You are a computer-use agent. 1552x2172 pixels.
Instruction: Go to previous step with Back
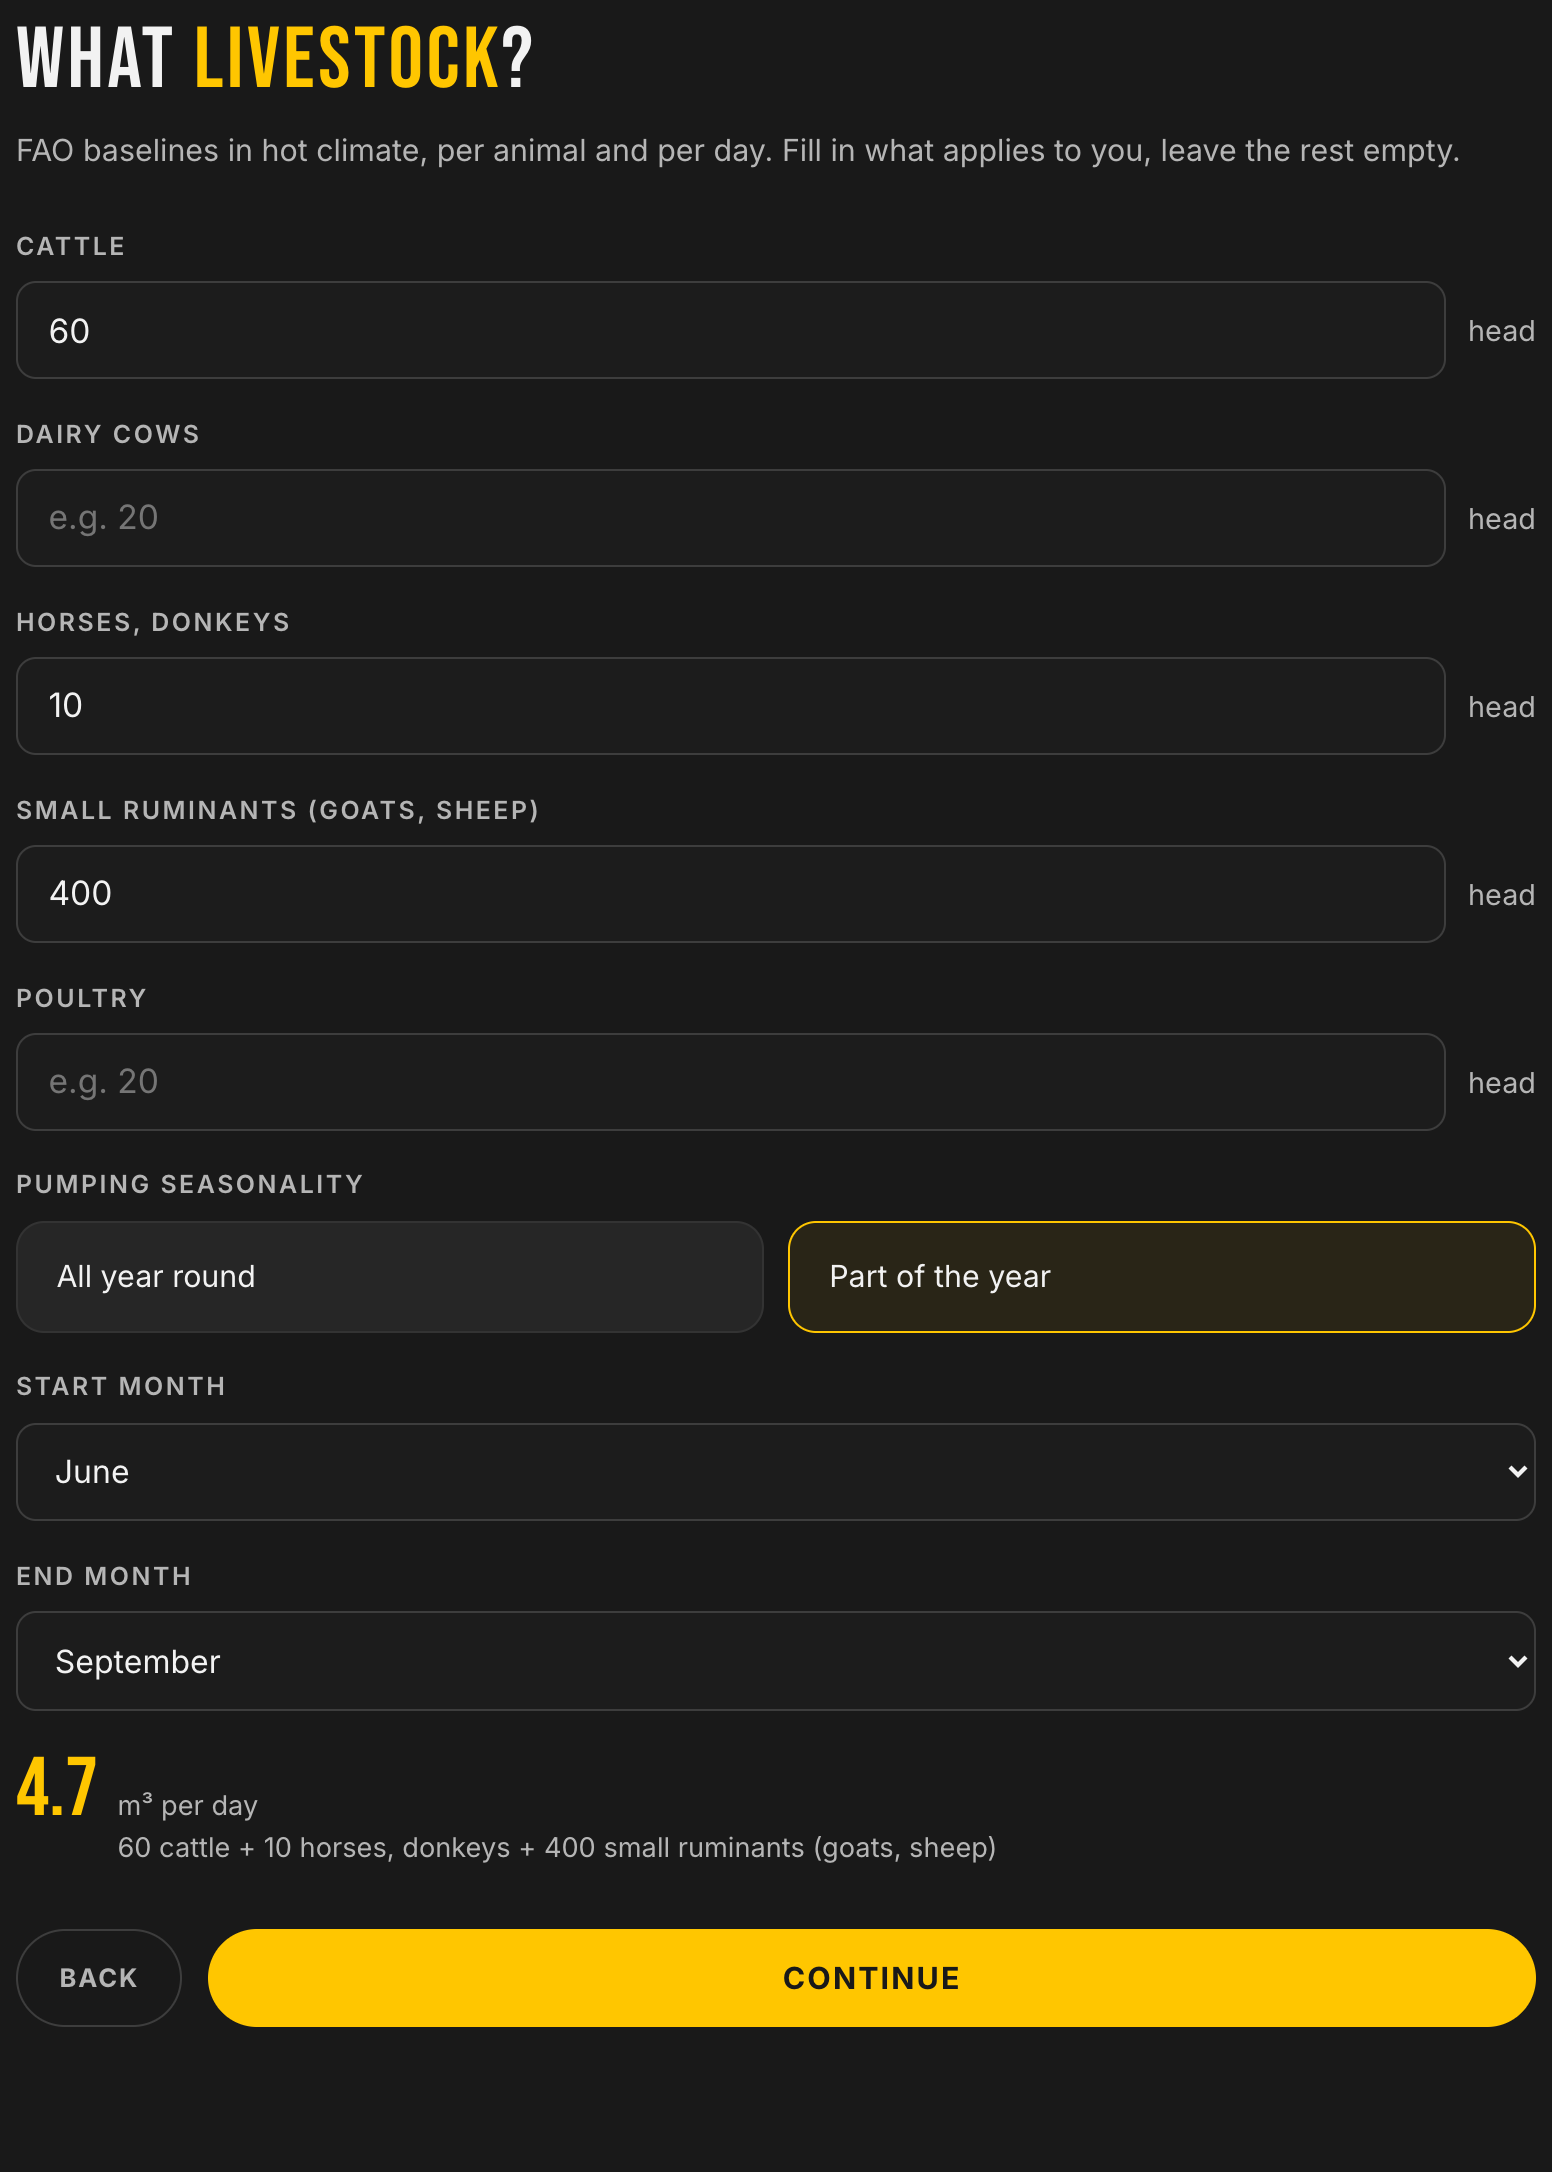[99, 1978]
